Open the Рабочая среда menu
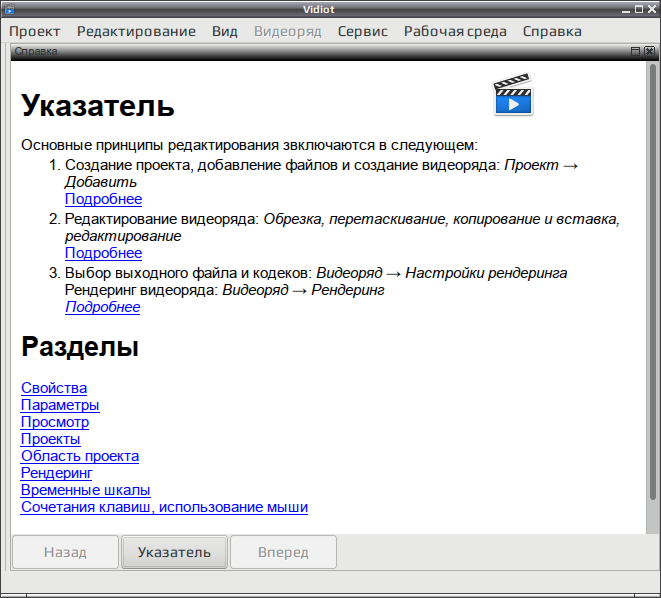Screen dimensions: 661x598 (455, 31)
